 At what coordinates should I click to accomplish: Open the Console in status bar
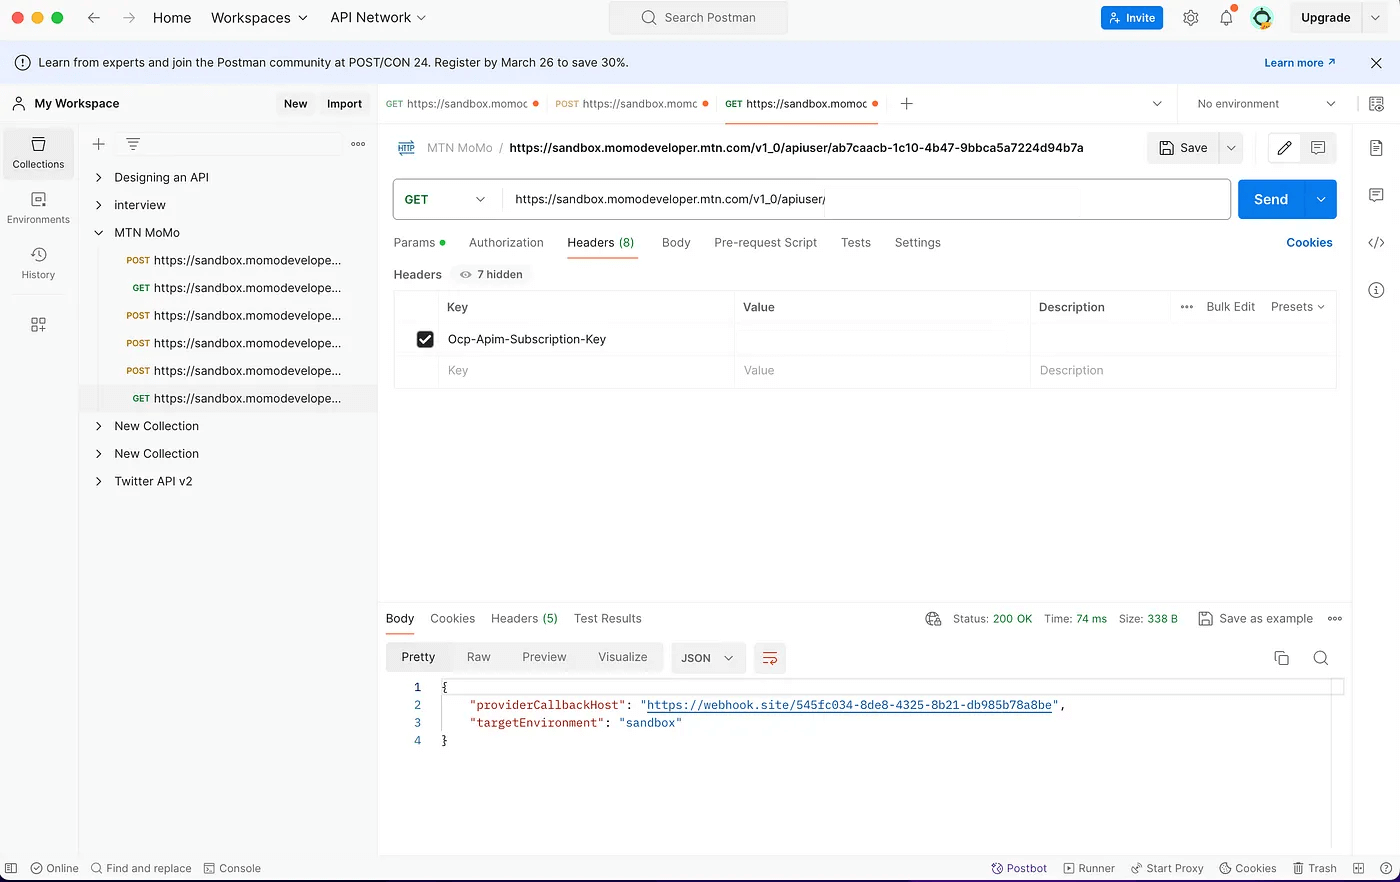pos(232,868)
